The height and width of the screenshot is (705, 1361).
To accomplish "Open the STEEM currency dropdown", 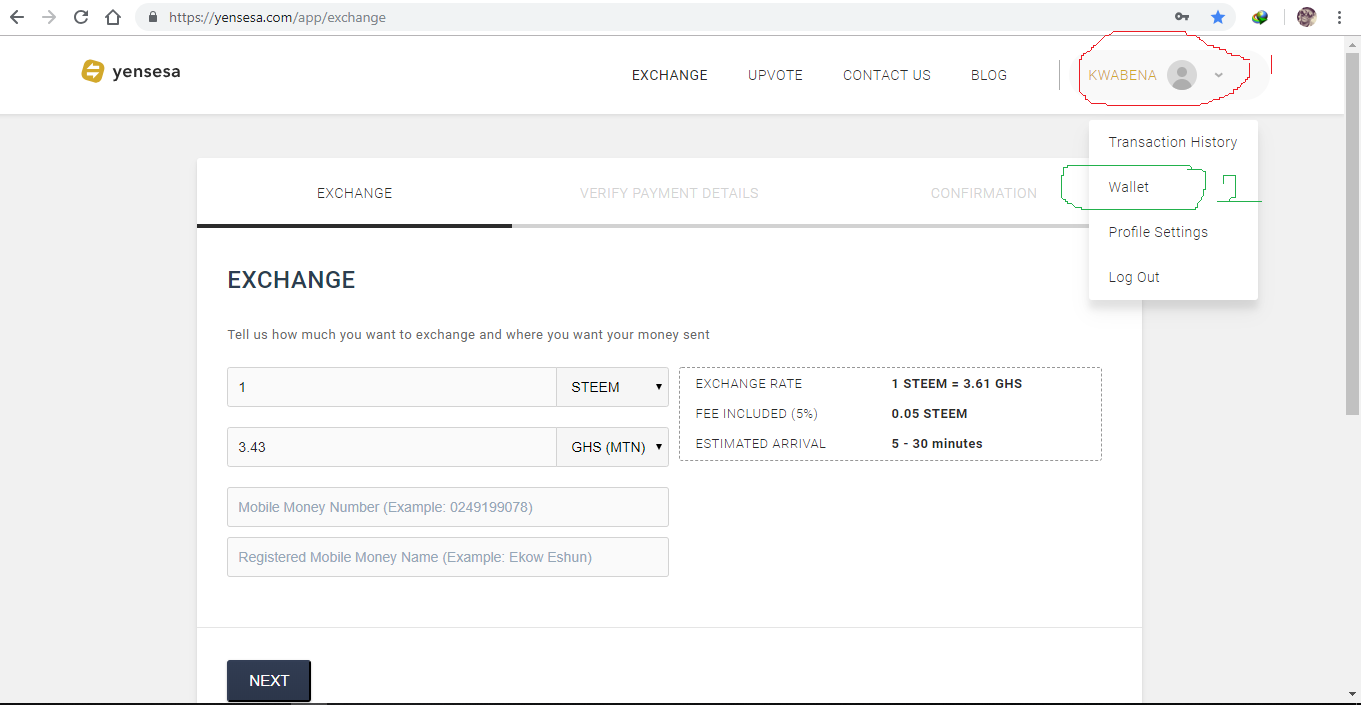I will click(613, 387).
